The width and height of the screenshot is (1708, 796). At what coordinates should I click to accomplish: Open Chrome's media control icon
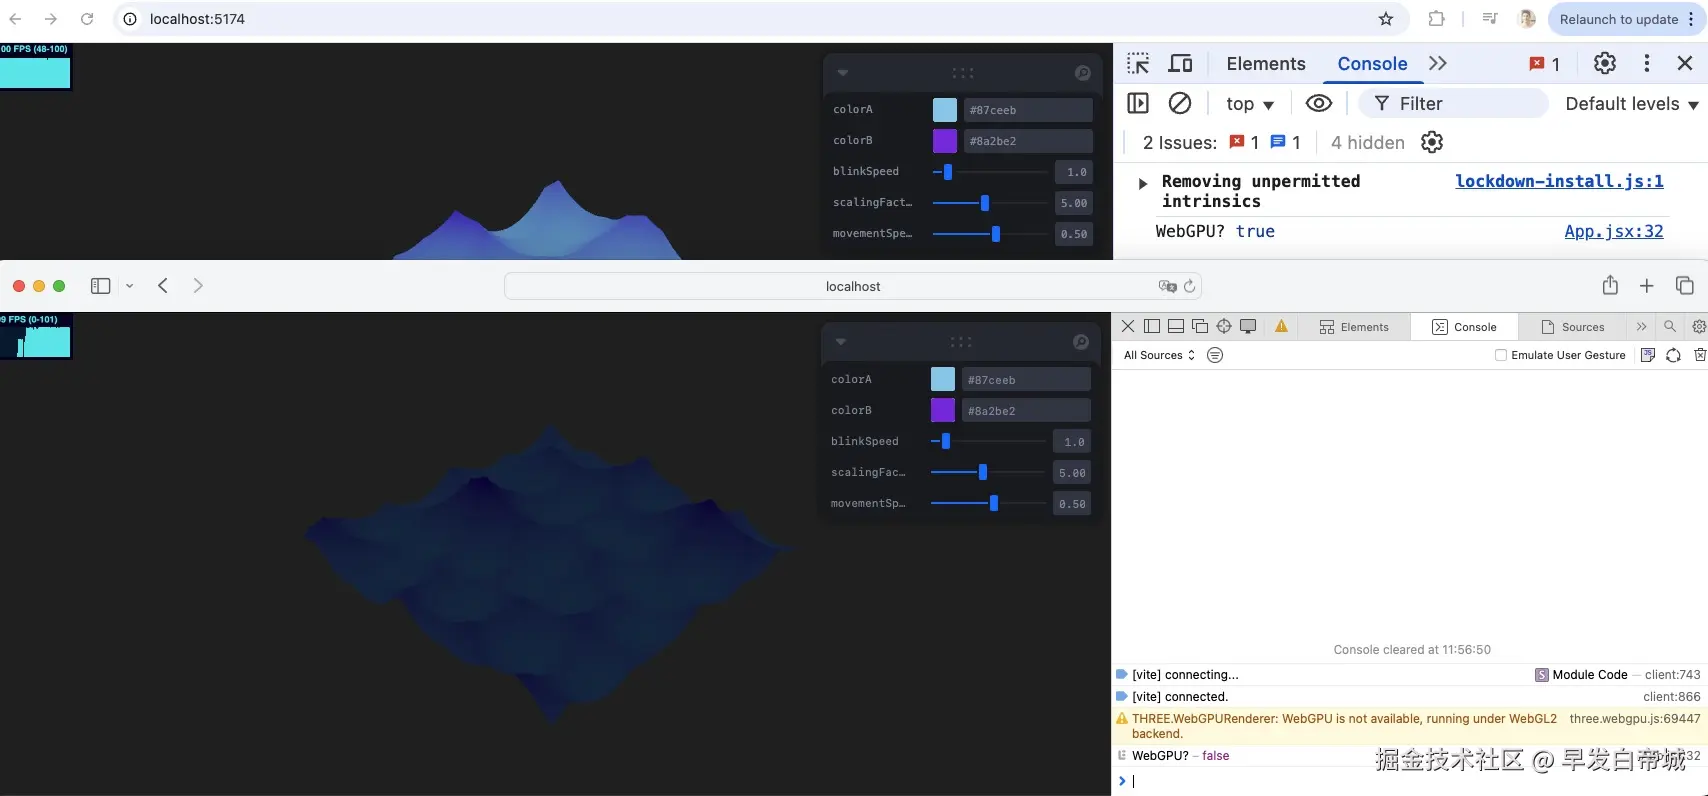tap(1490, 19)
